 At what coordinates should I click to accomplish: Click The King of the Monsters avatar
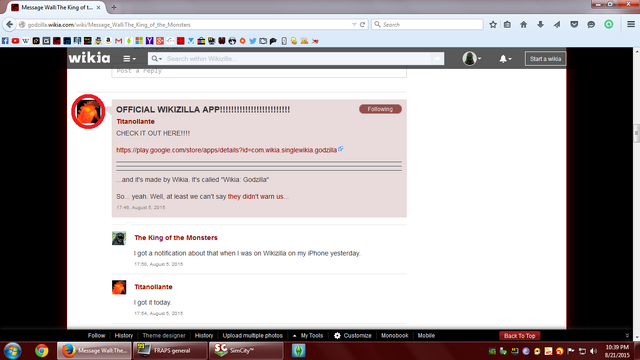(119, 238)
